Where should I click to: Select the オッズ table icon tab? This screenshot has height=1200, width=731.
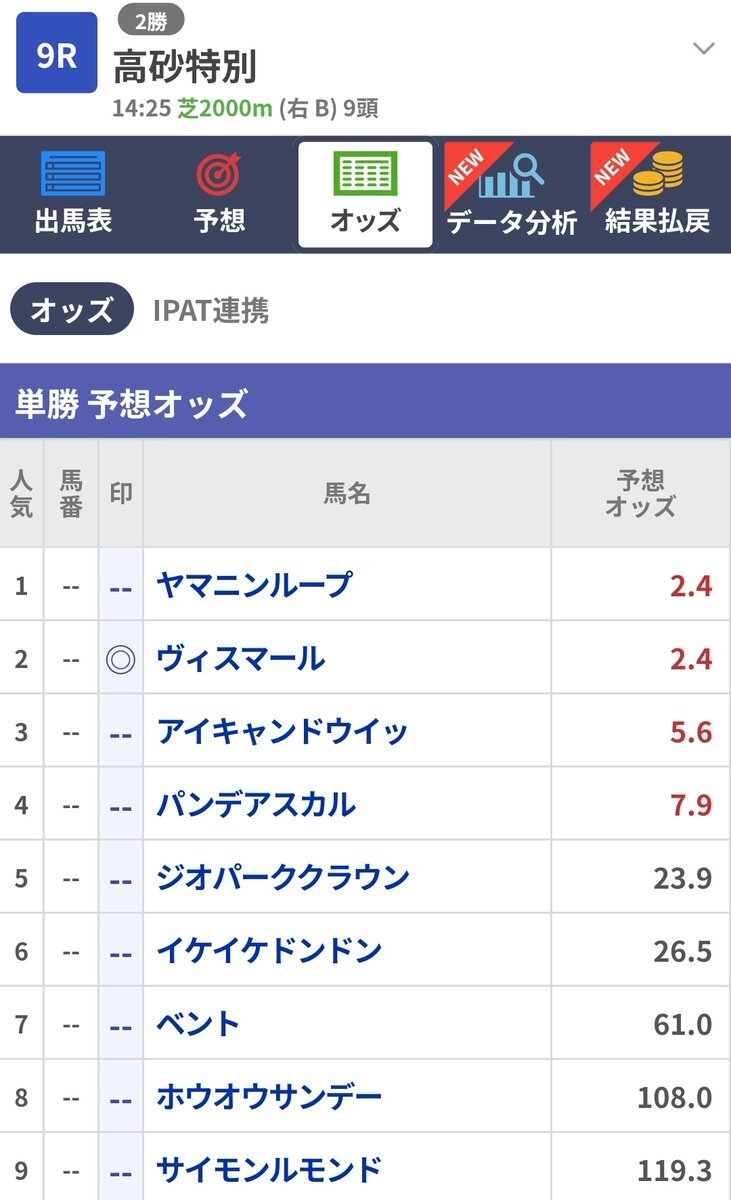click(365, 194)
